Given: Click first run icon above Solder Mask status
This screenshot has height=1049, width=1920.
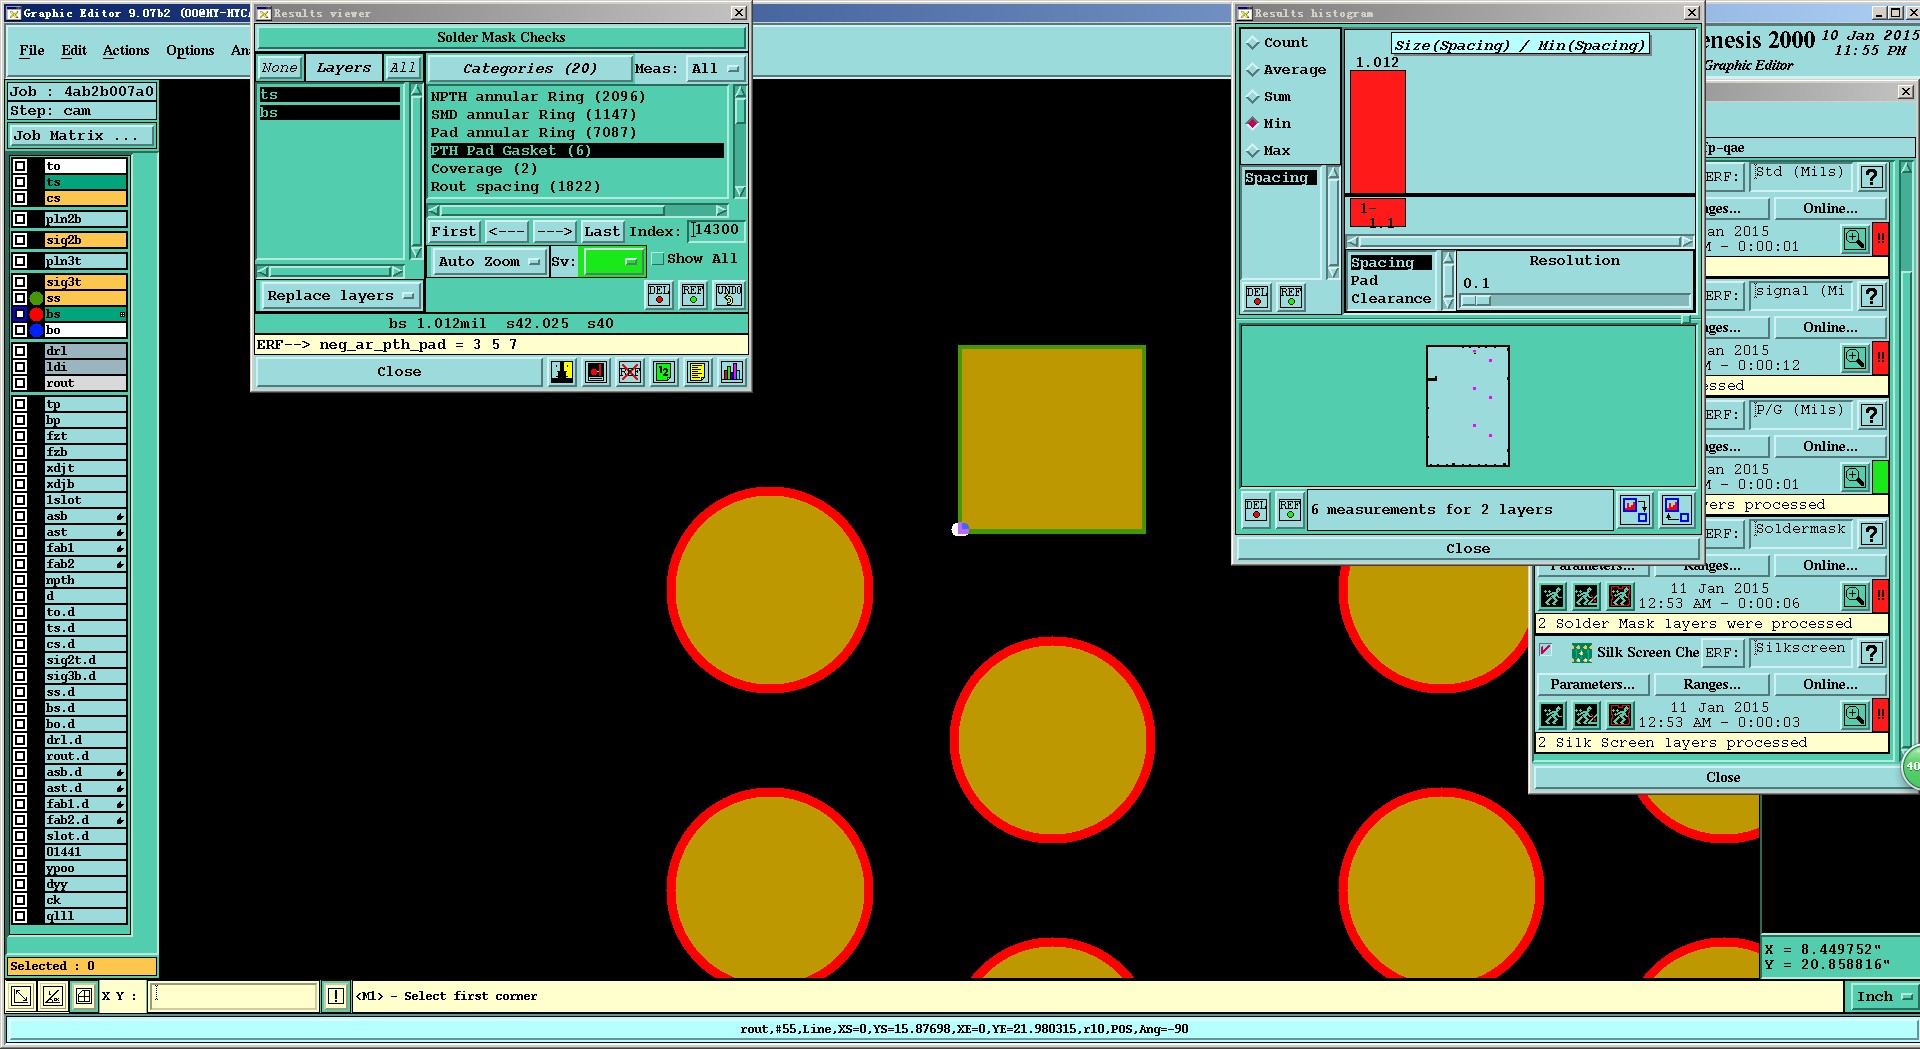Looking at the screenshot, I should [x=1552, y=597].
